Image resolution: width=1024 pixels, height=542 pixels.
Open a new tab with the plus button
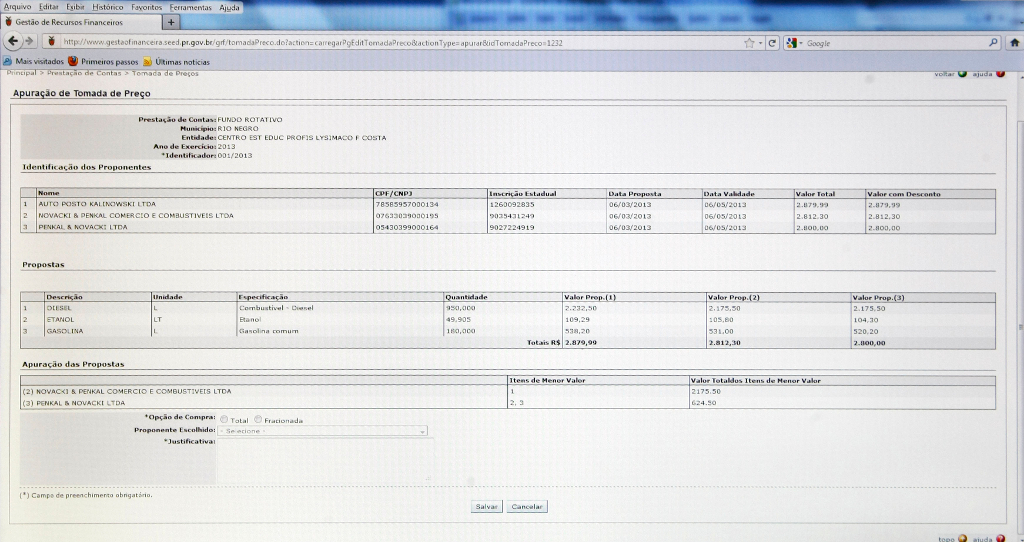pos(170,22)
